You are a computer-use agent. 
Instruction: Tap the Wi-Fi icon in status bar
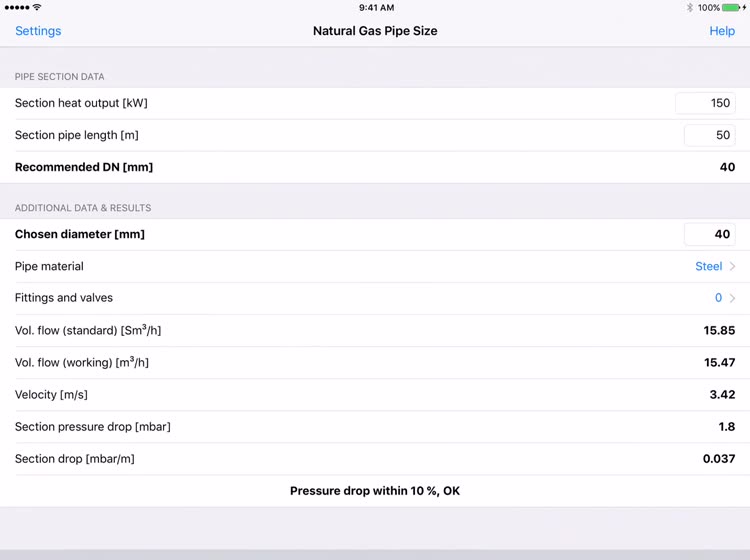[37, 7]
